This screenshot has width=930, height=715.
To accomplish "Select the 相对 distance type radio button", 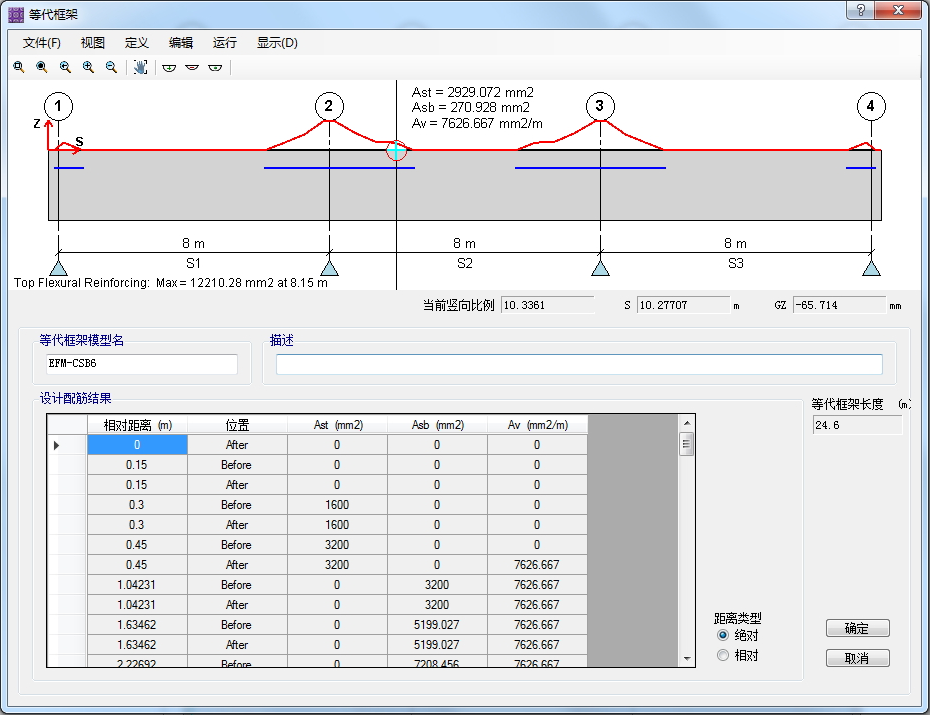I will coord(722,655).
